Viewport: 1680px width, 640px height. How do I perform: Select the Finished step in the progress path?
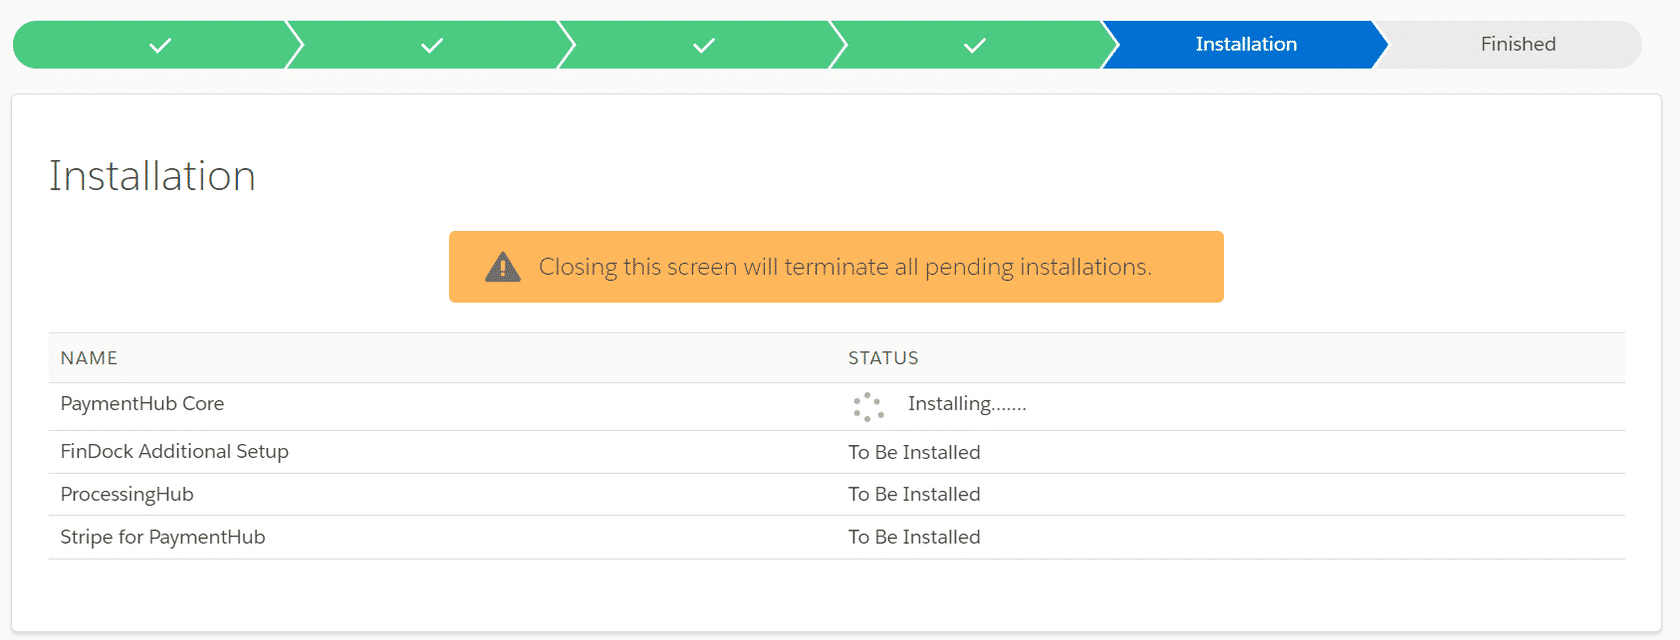point(1517,44)
